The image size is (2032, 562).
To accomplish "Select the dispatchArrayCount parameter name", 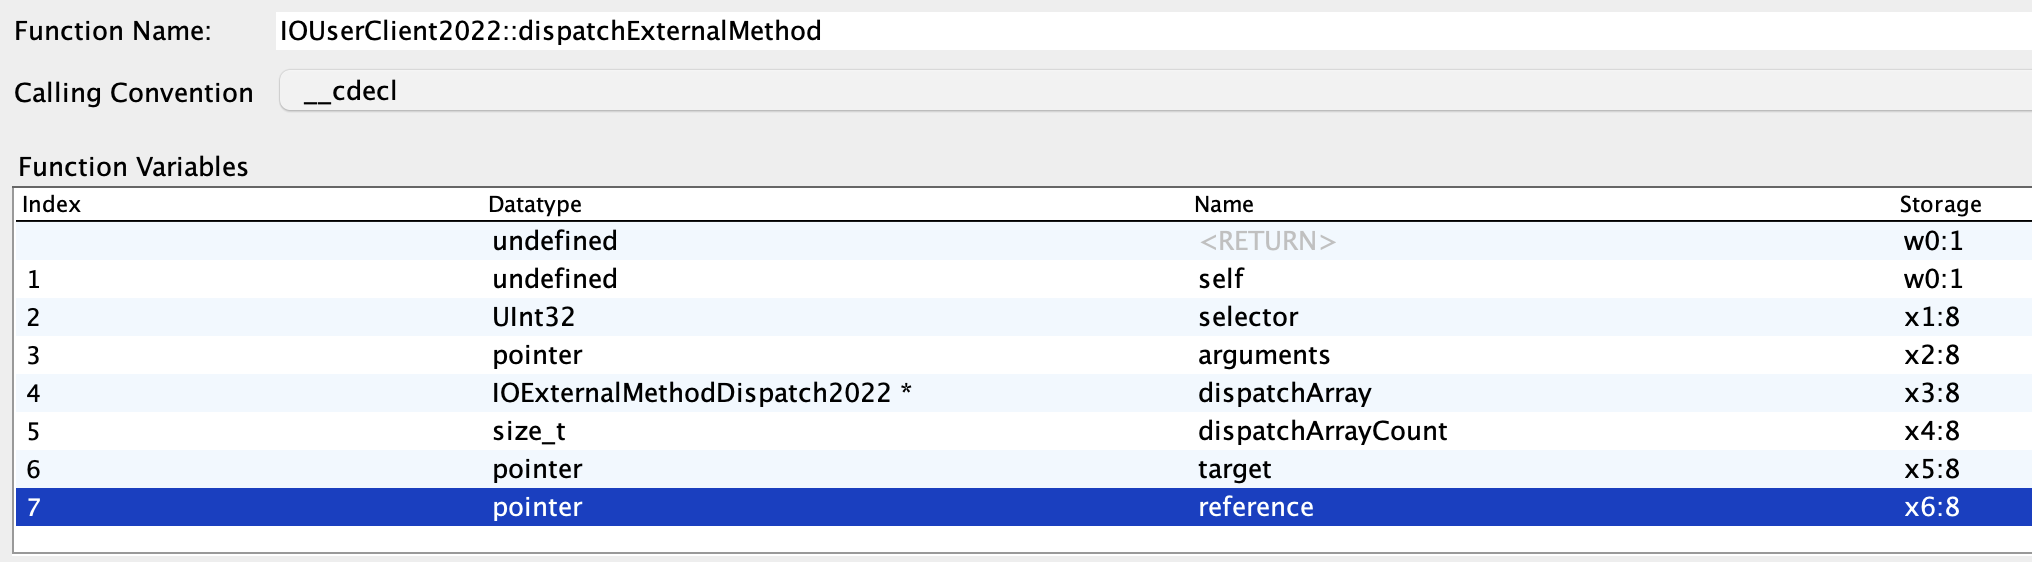I will [x=1322, y=431].
